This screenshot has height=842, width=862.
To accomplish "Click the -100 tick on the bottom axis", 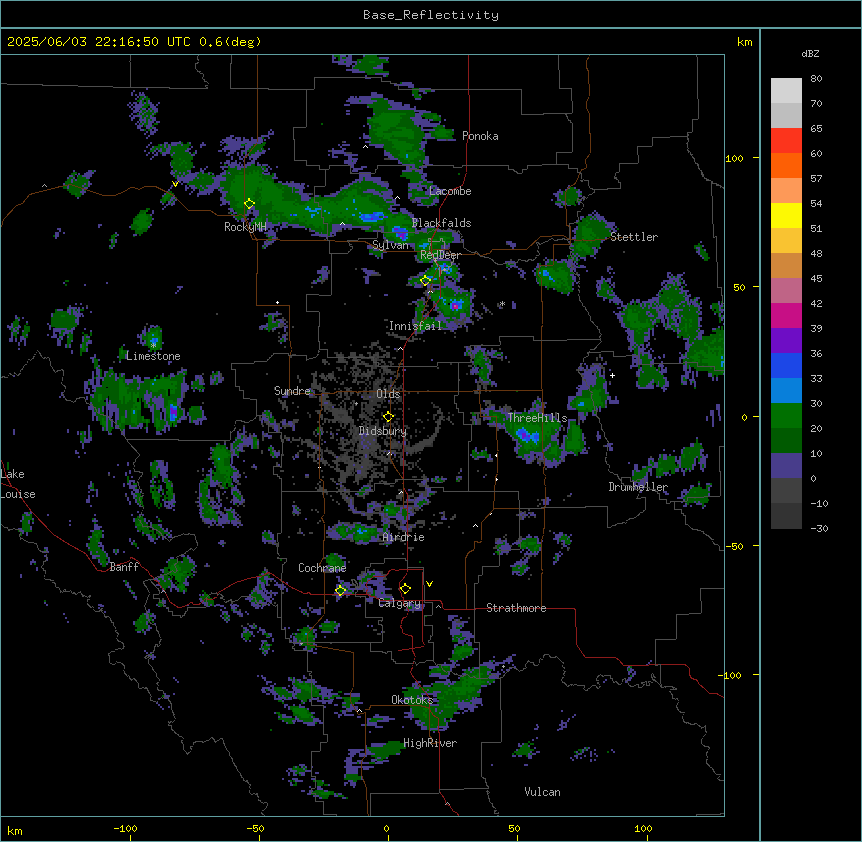I will [x=125, y=829].
